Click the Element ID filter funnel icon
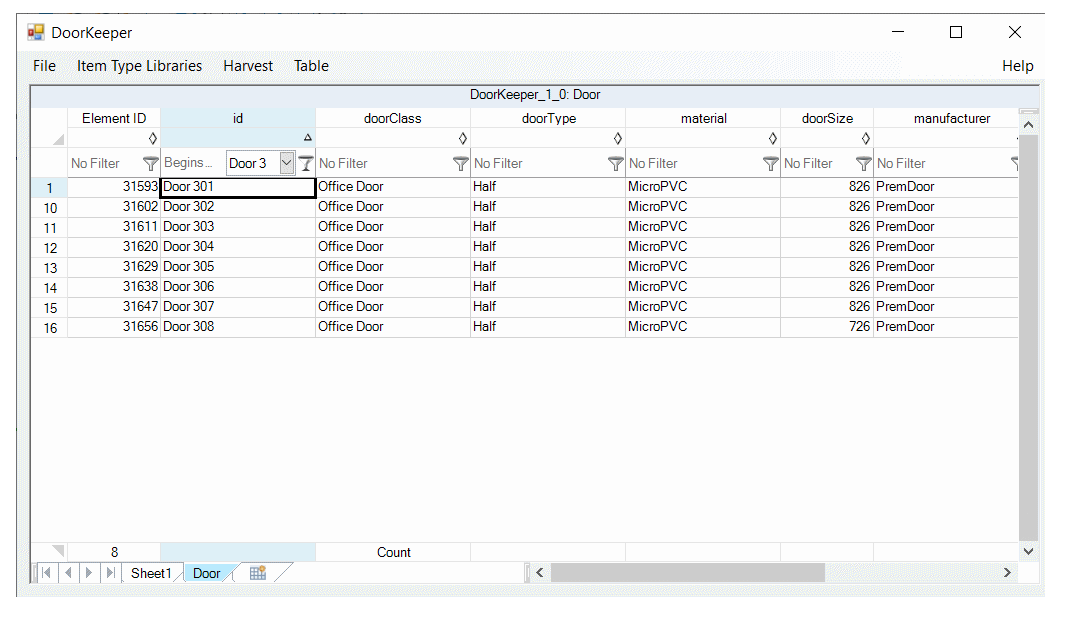Viewport: 1065px width, 617px height. point(150,163)
